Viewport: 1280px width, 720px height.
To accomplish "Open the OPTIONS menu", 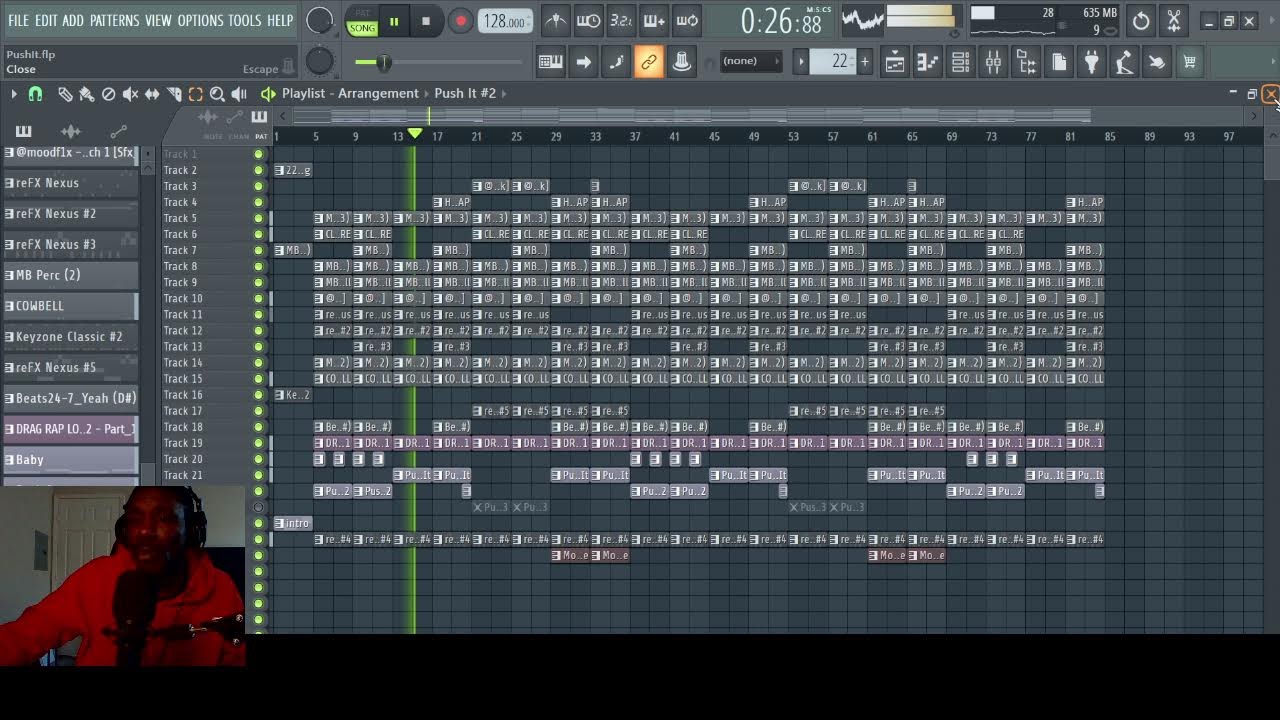I will (x=200, y=20).
